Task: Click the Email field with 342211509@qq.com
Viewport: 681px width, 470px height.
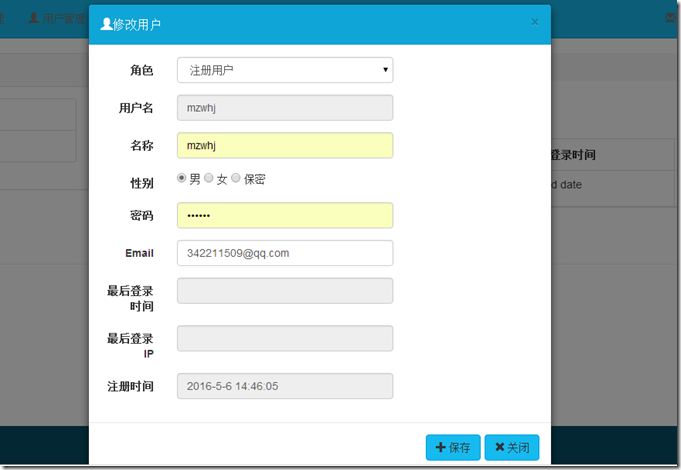Action: [284, 253]
